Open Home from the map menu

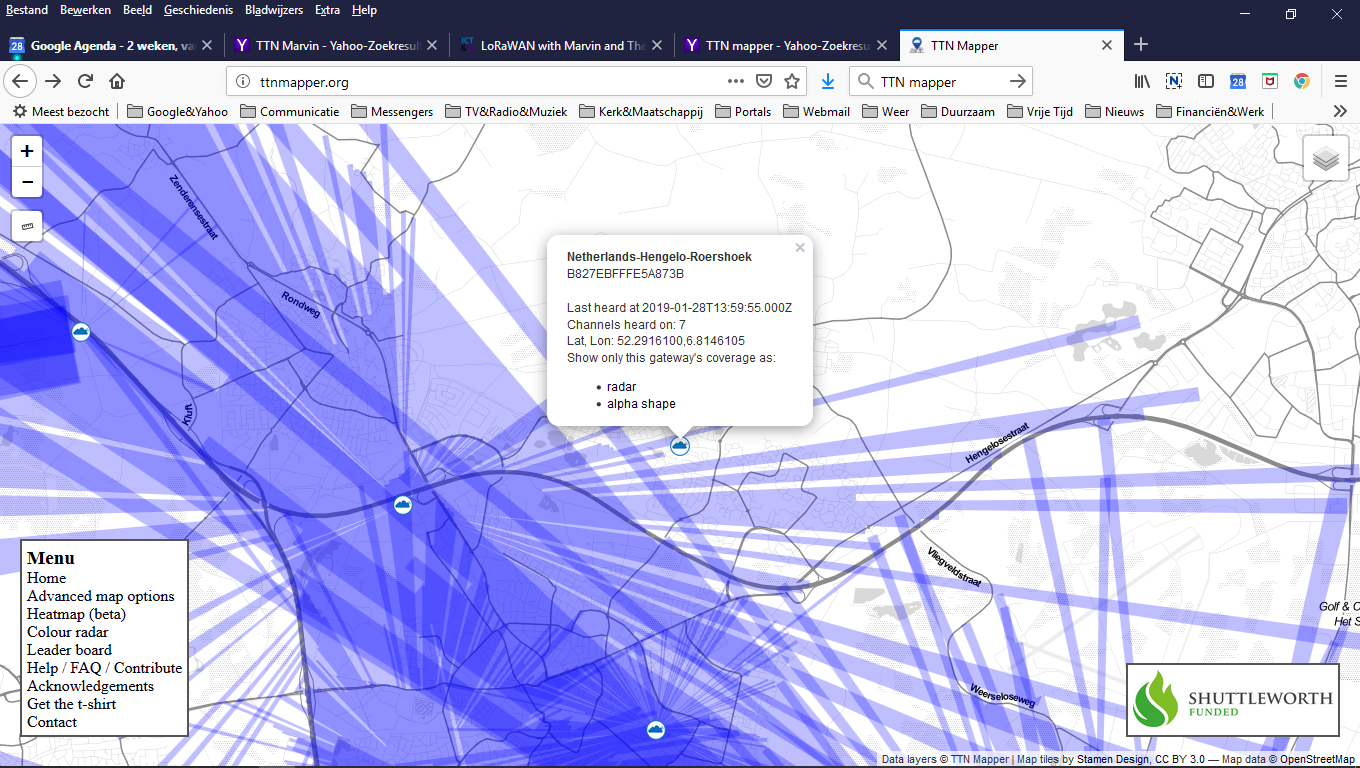[46, 578]
